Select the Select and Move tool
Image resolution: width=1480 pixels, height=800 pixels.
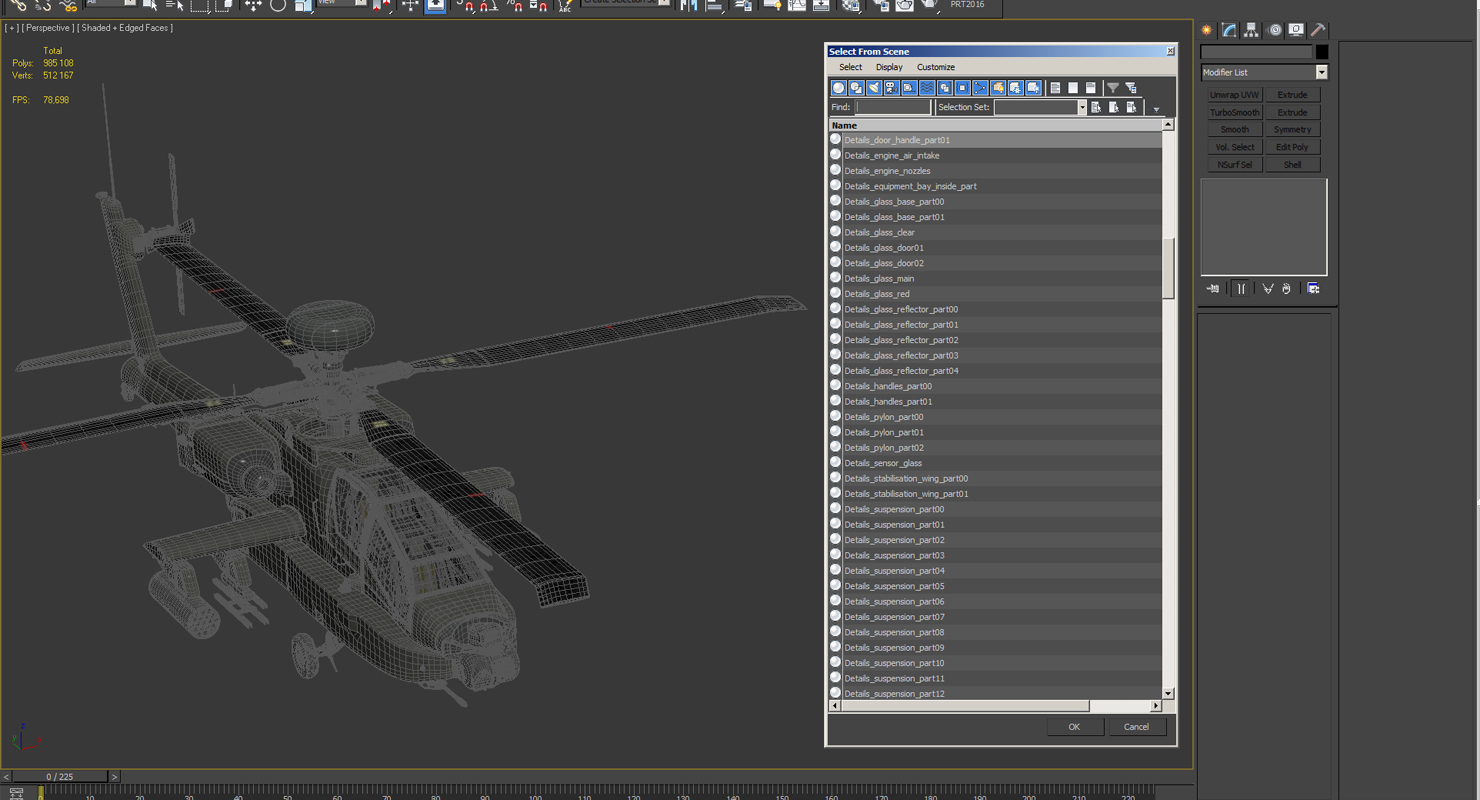tap(253, 6)
